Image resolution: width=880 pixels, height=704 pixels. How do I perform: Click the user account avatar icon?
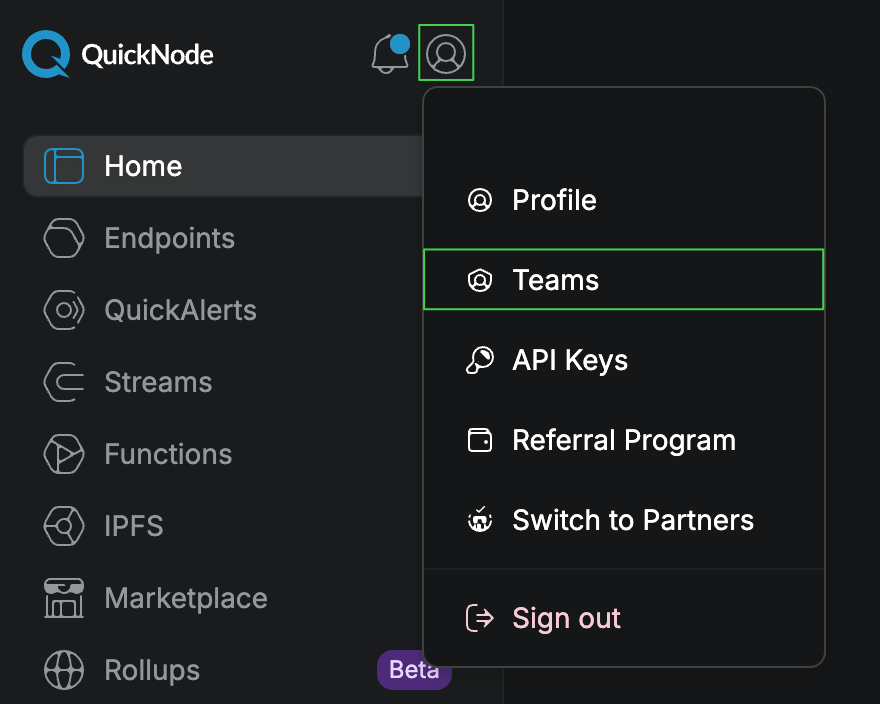click(446, 53)
